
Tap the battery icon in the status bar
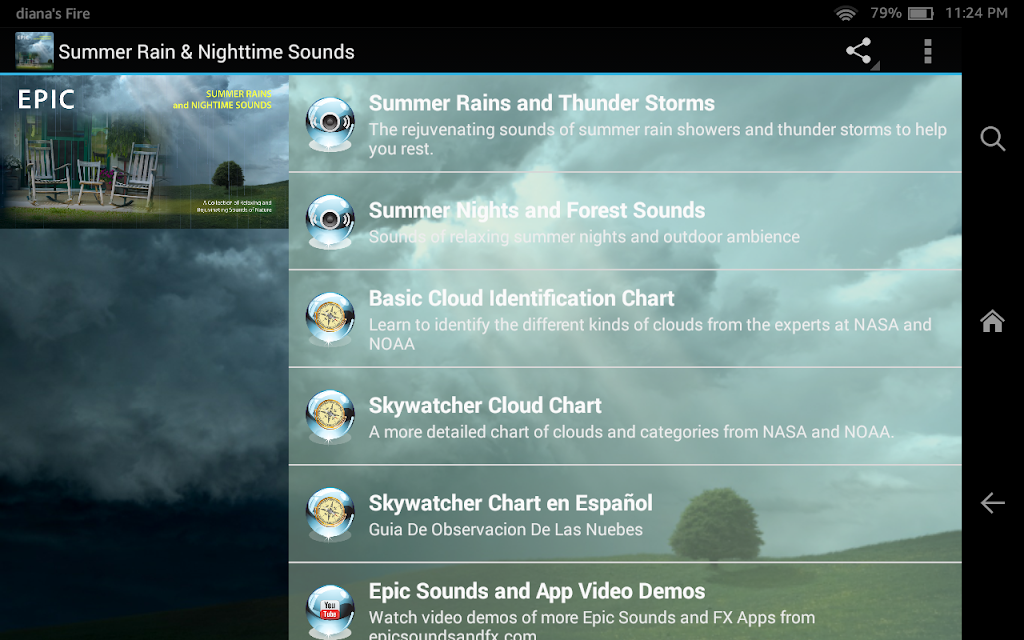[x=921, y=13]
